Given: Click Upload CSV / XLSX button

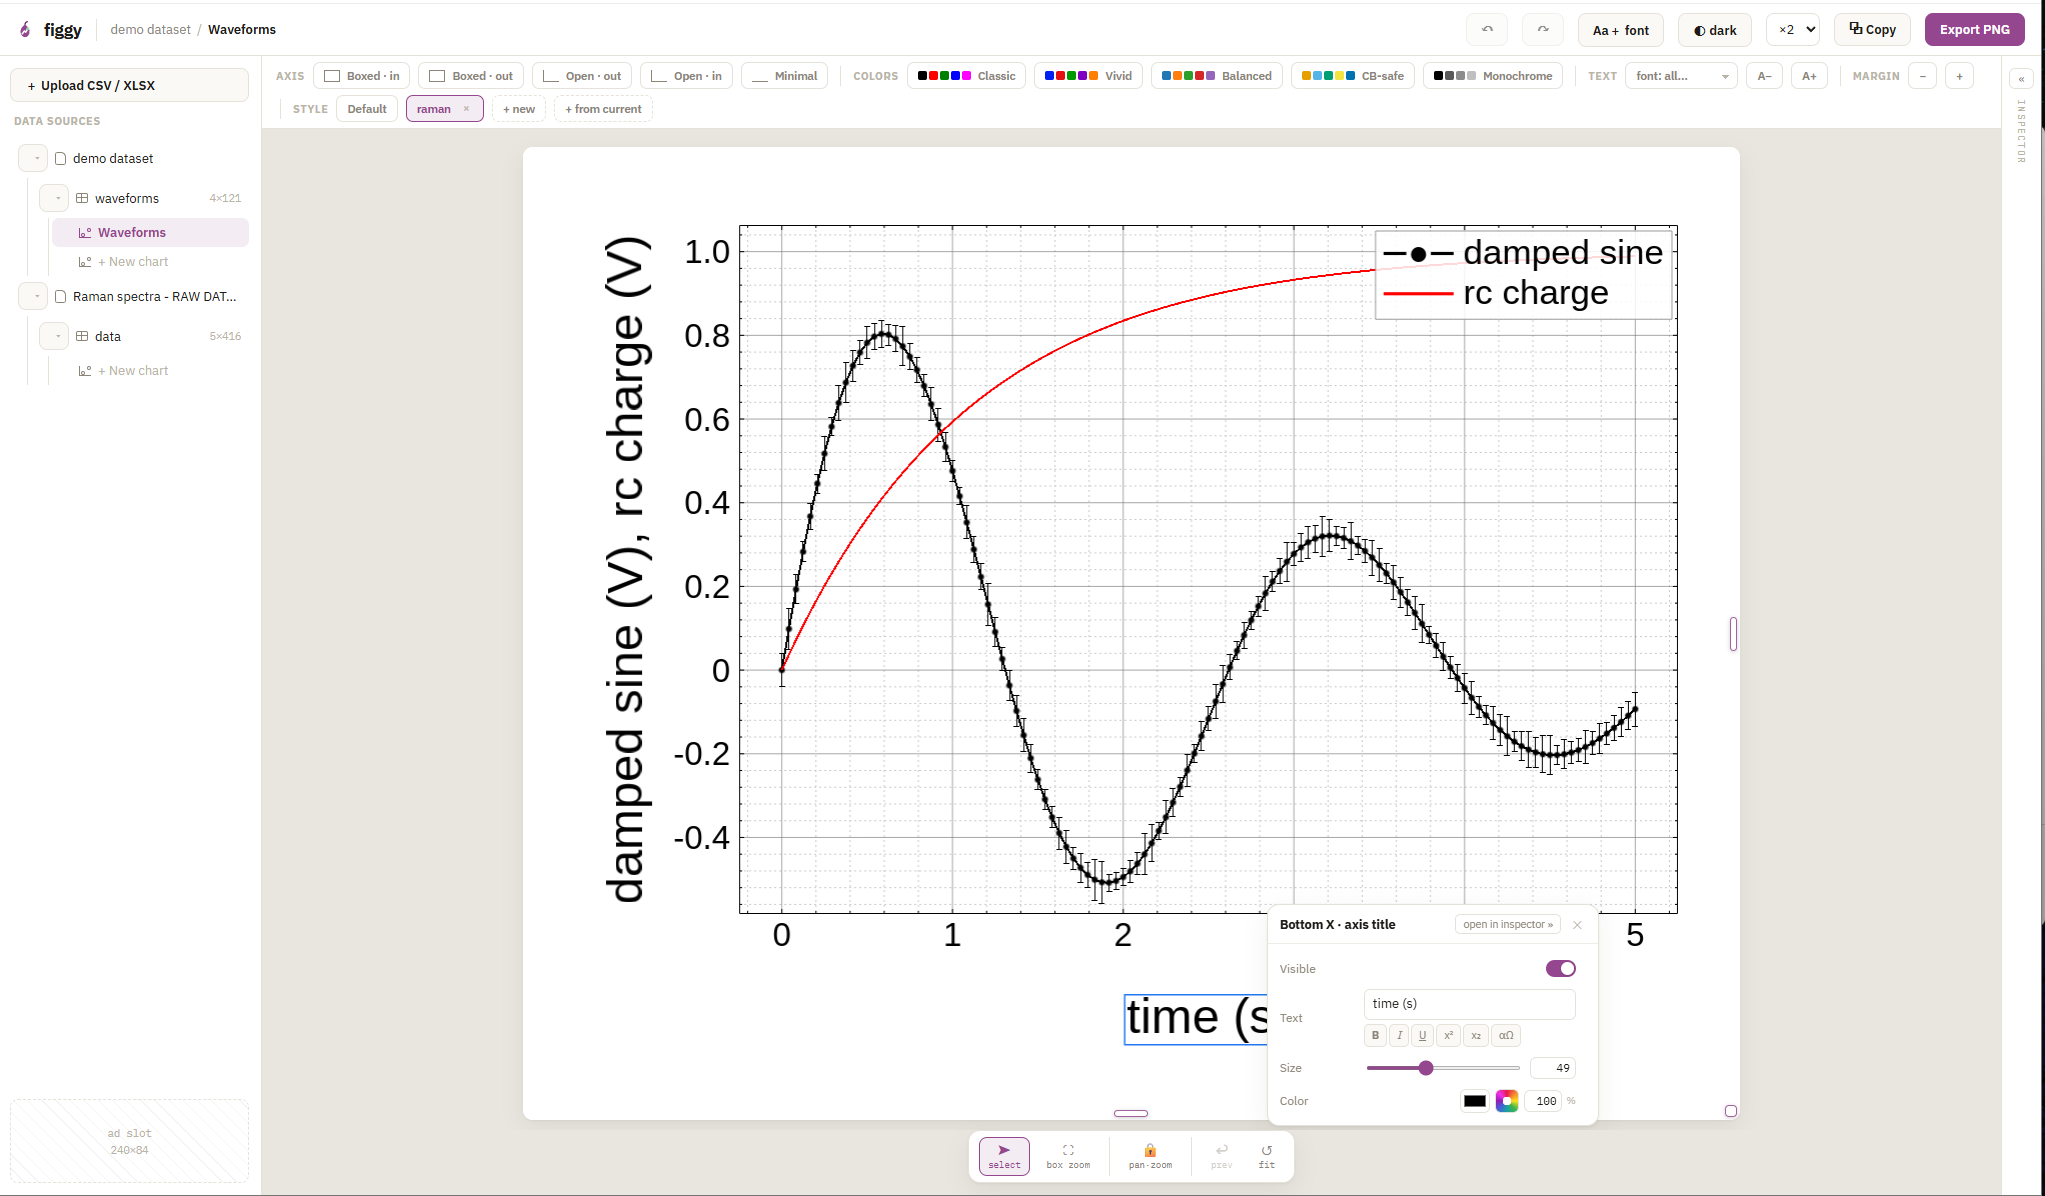Looking at the screenshot, I should (x=129, y=85).
